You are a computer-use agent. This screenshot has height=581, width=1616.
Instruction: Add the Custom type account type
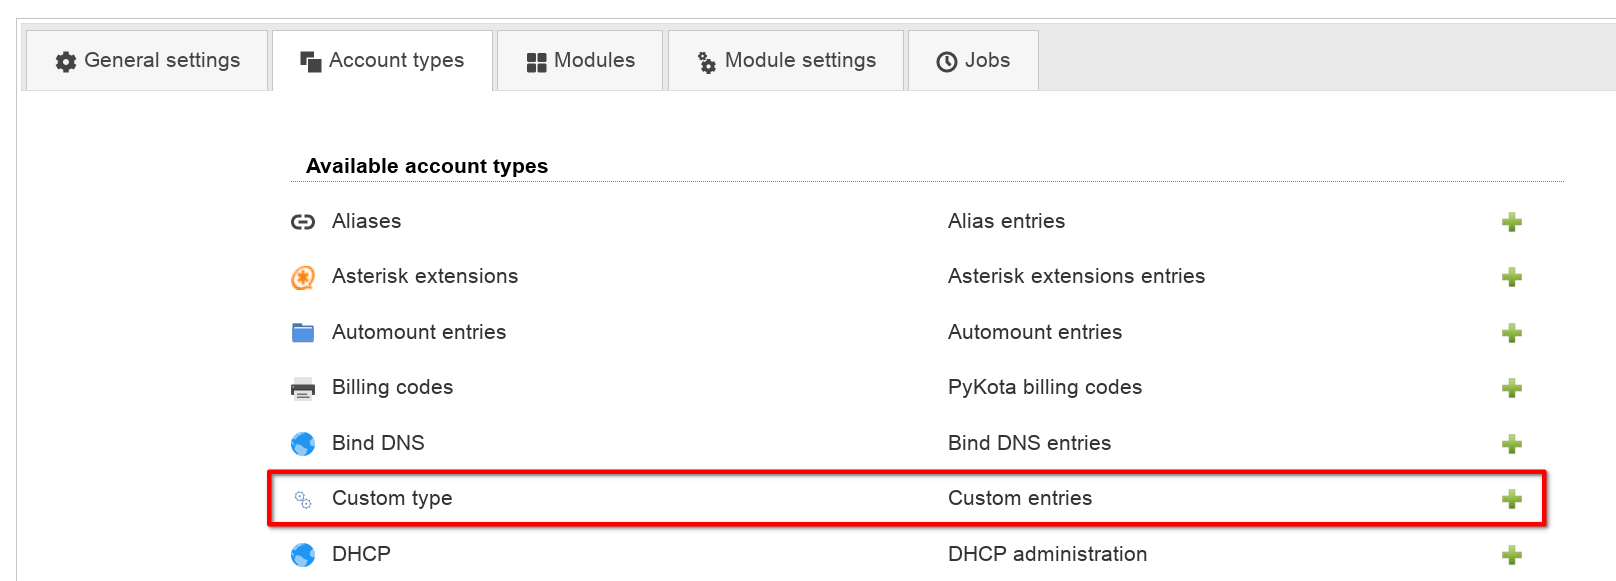pos(1511,499)
